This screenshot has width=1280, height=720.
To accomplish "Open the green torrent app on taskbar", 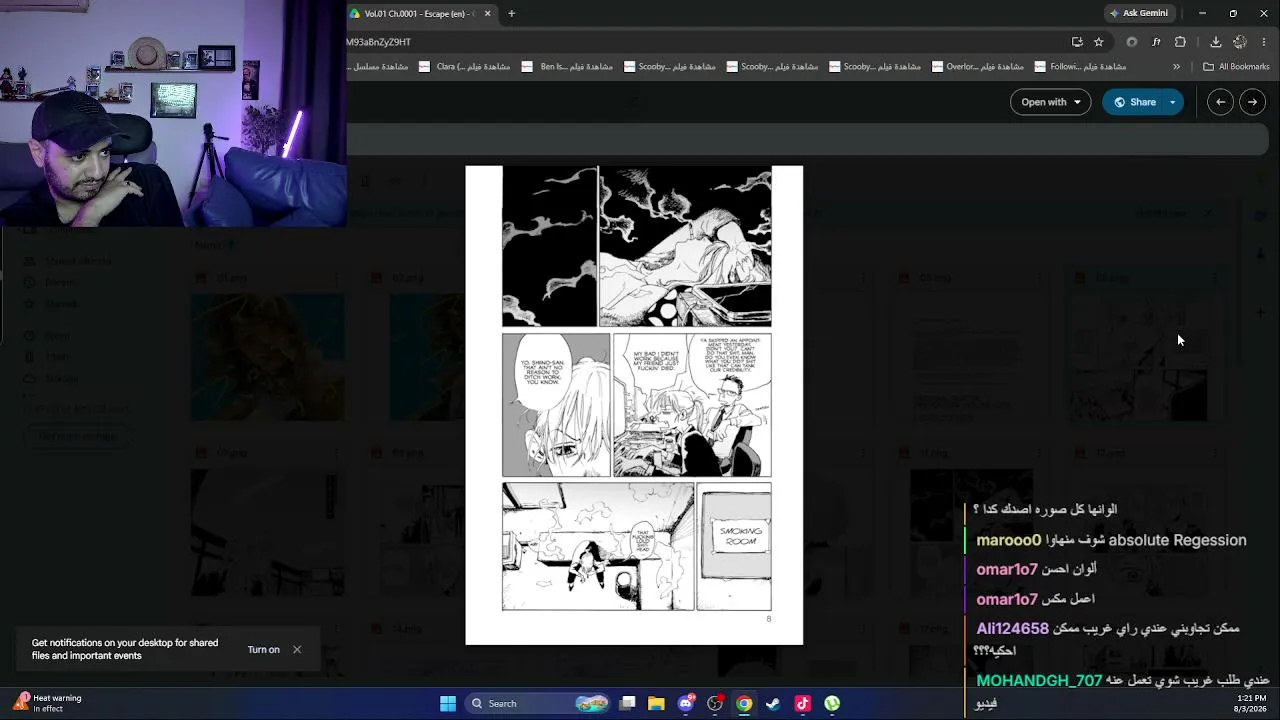I will click(832, 703).
